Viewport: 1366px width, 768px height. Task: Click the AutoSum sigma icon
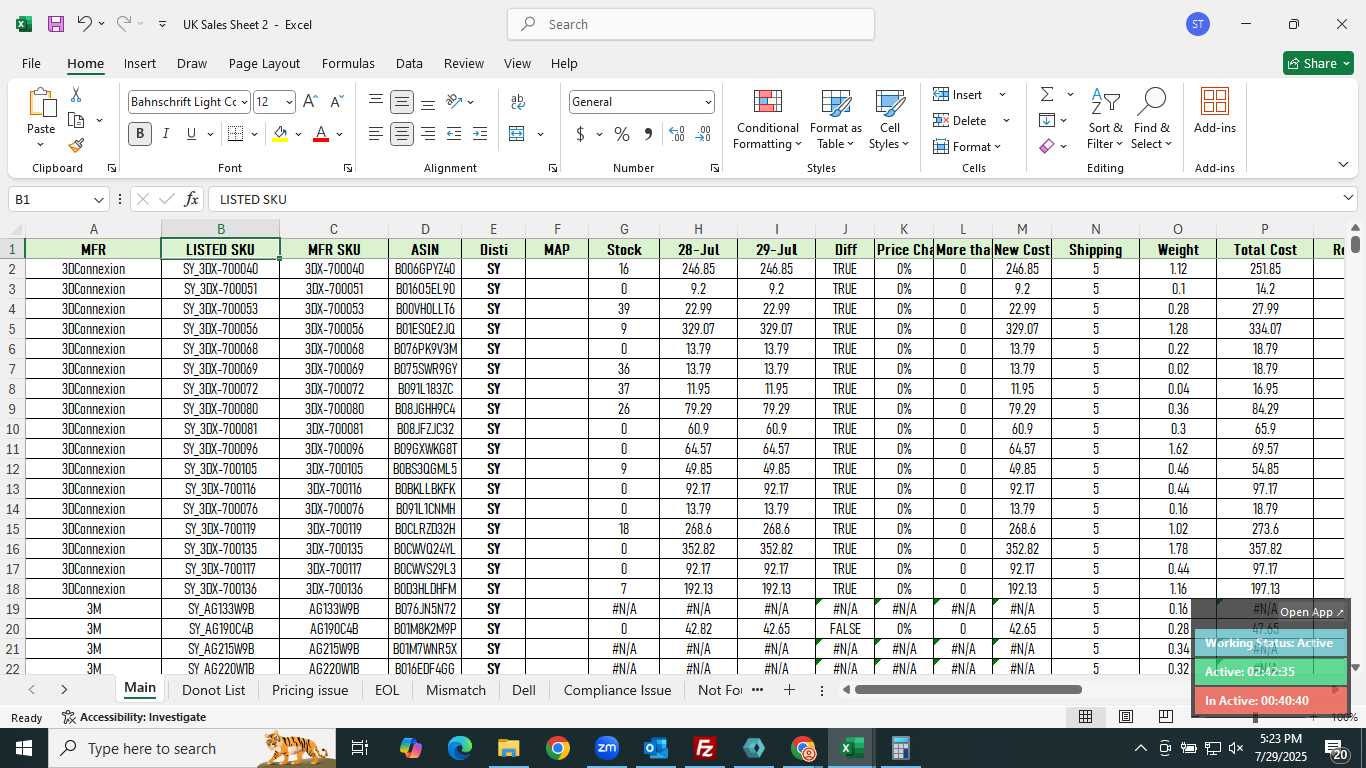[1047, 94]
